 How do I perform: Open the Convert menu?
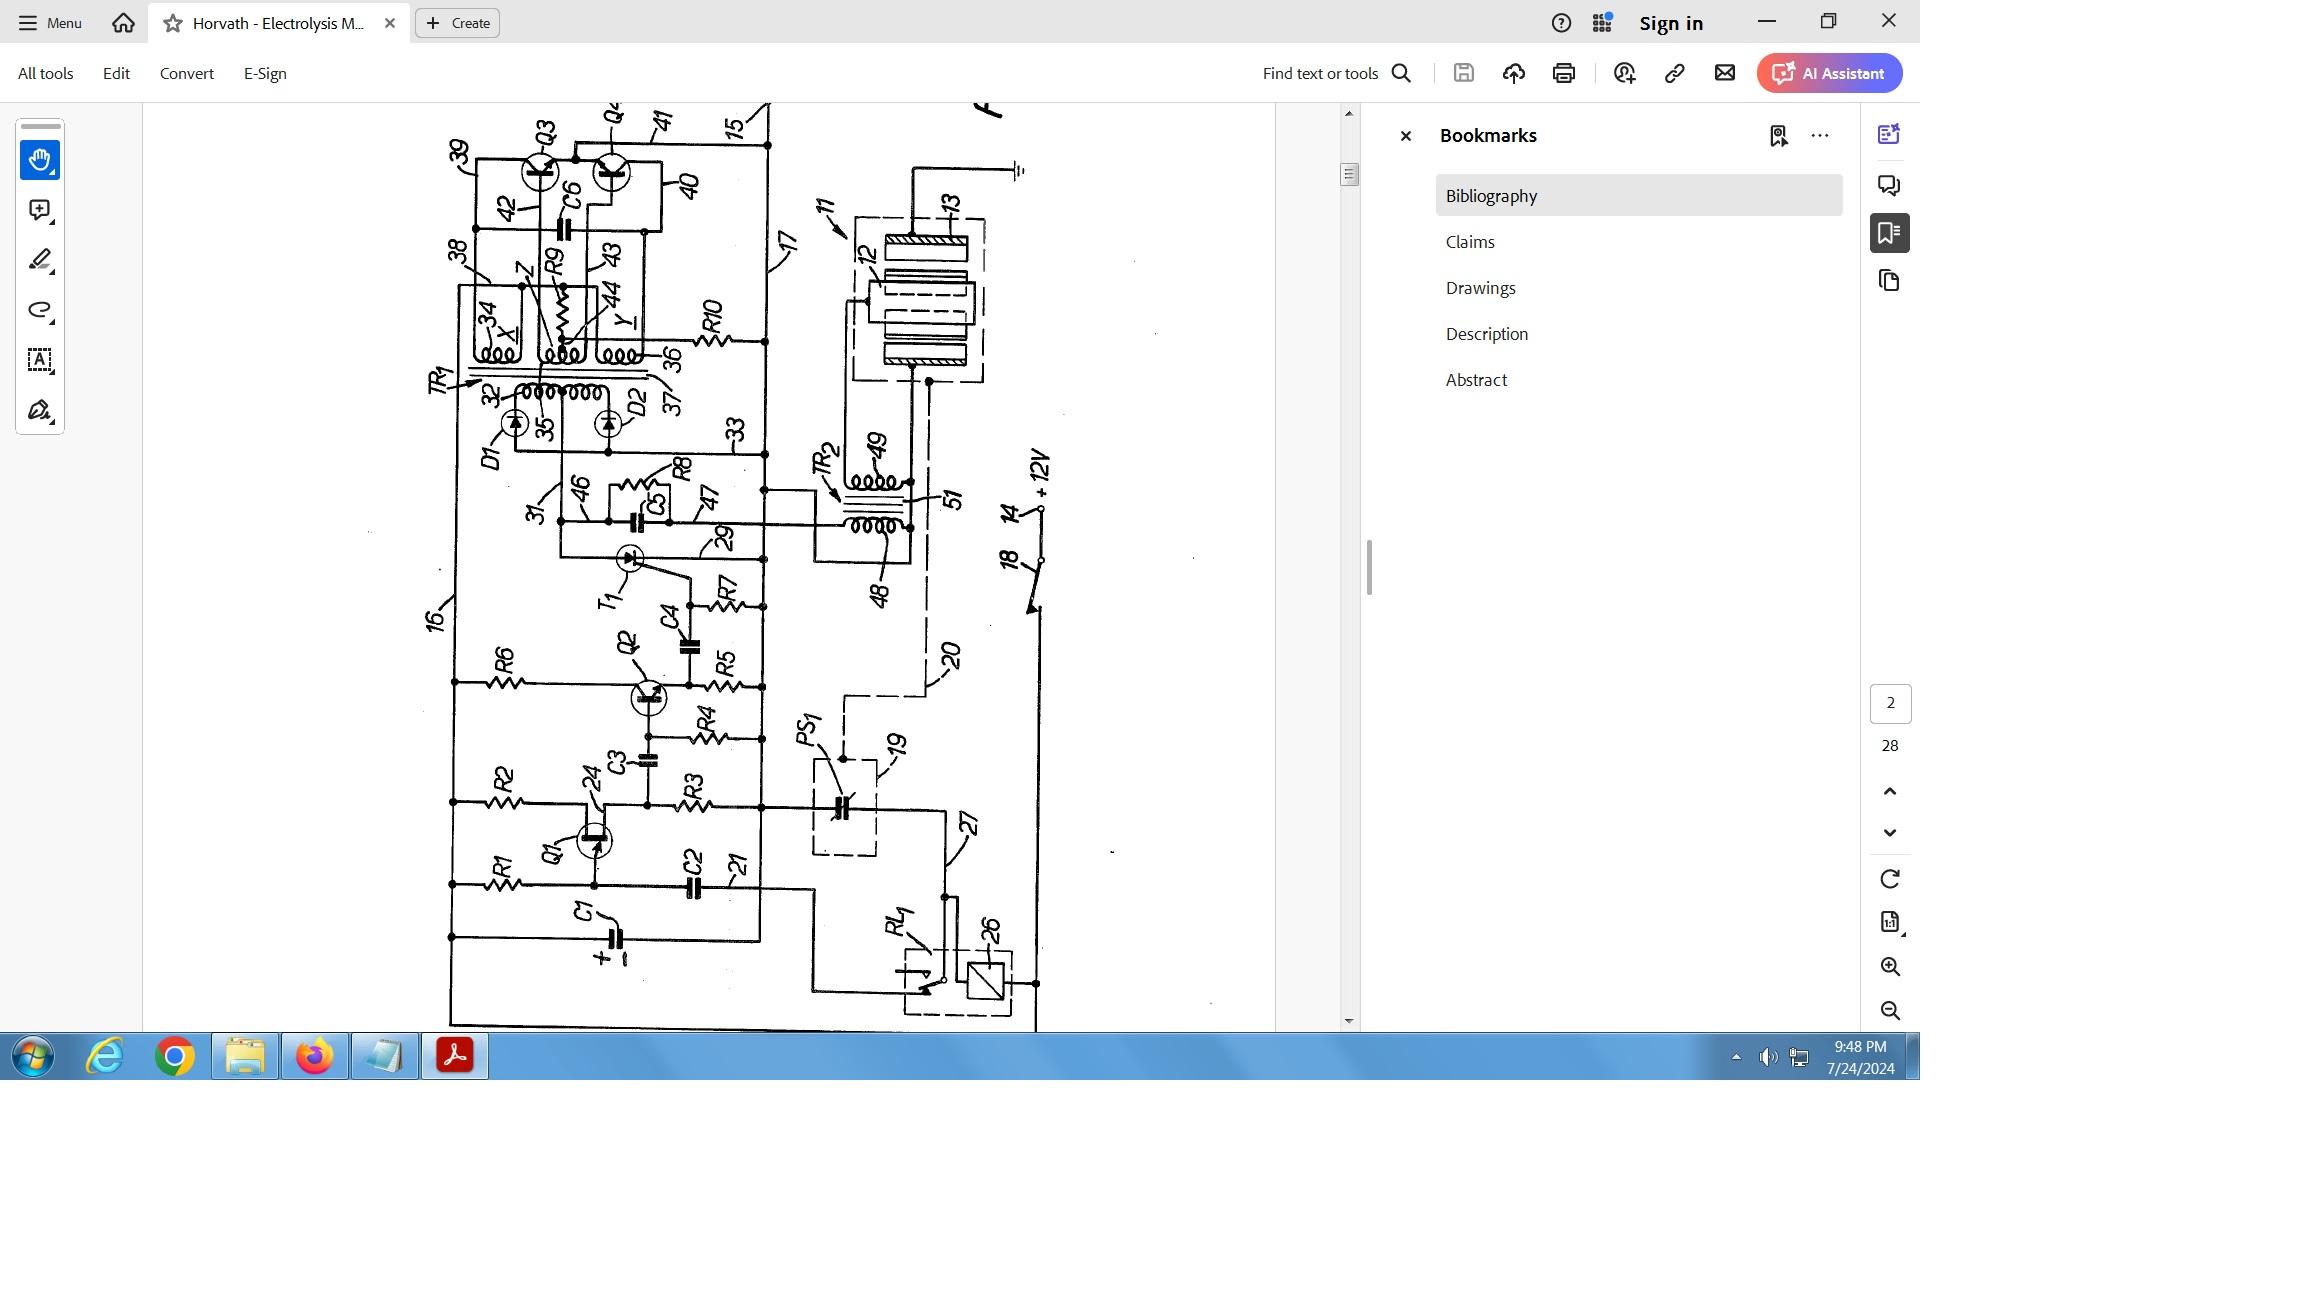187,73
